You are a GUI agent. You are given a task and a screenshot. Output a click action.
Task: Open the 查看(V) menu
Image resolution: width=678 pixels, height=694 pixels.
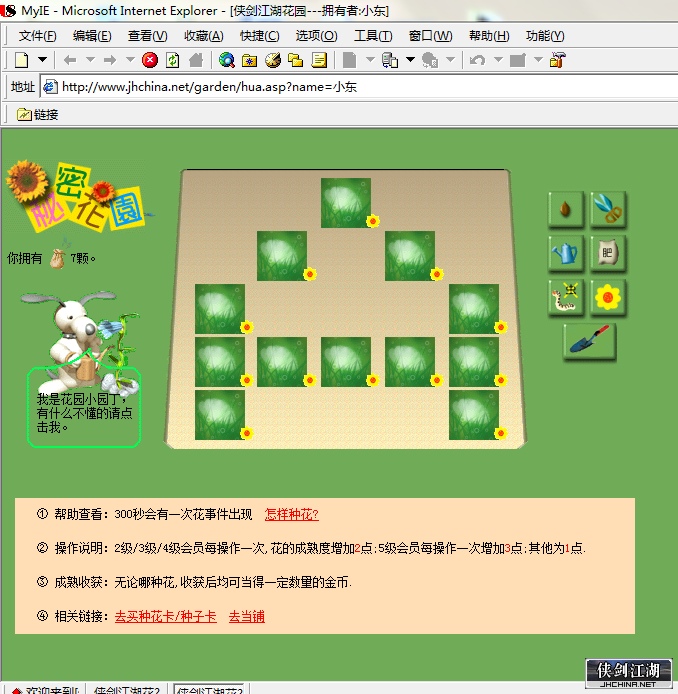[x=147, y=36]
